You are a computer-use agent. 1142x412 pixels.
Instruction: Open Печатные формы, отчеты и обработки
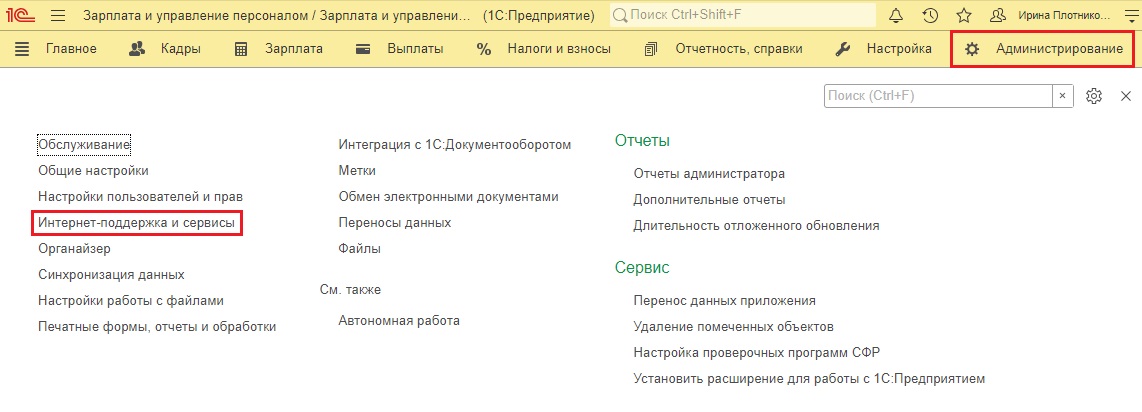[157, 327]
